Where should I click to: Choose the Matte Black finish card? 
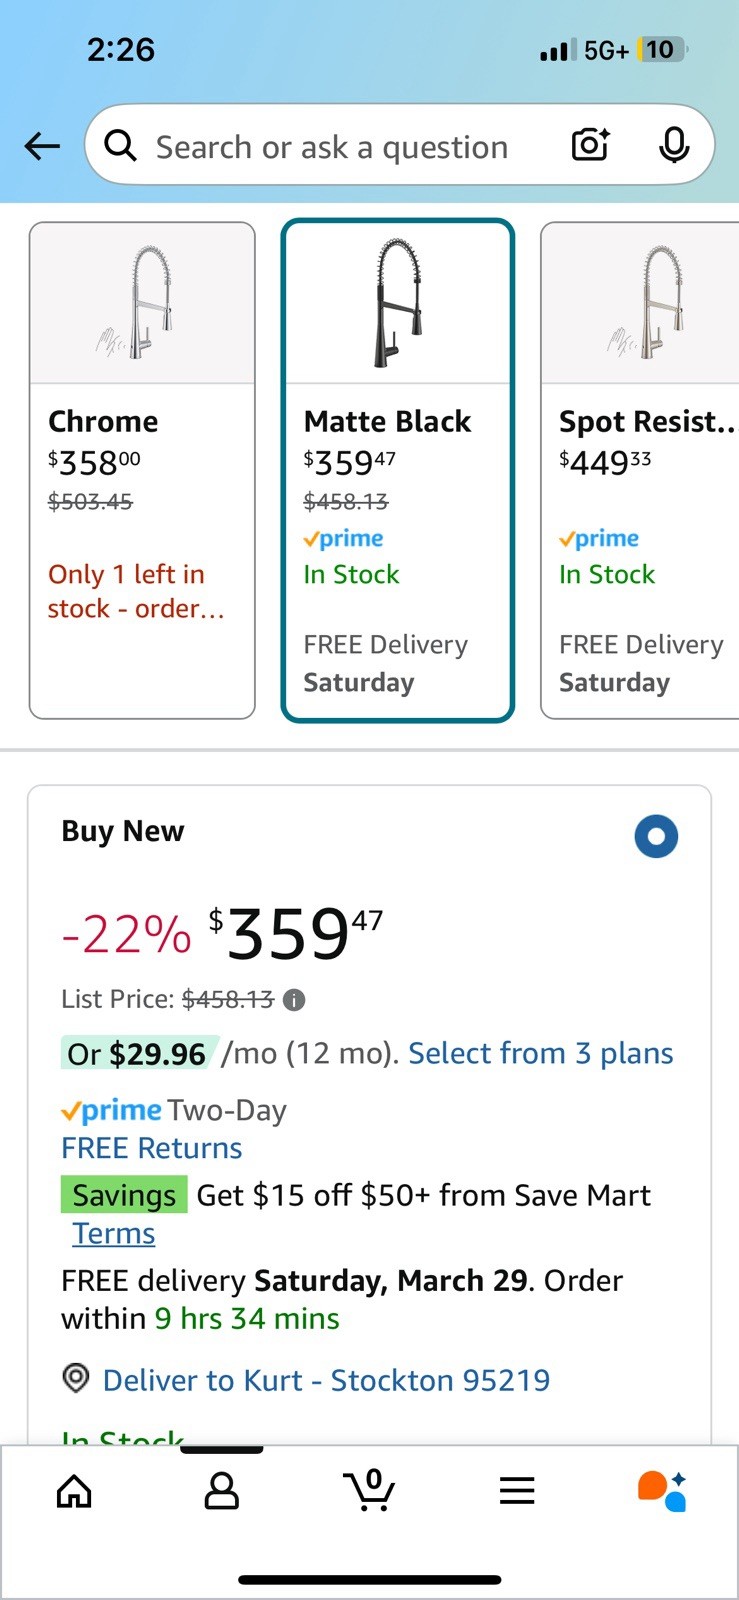coord(398,470)
